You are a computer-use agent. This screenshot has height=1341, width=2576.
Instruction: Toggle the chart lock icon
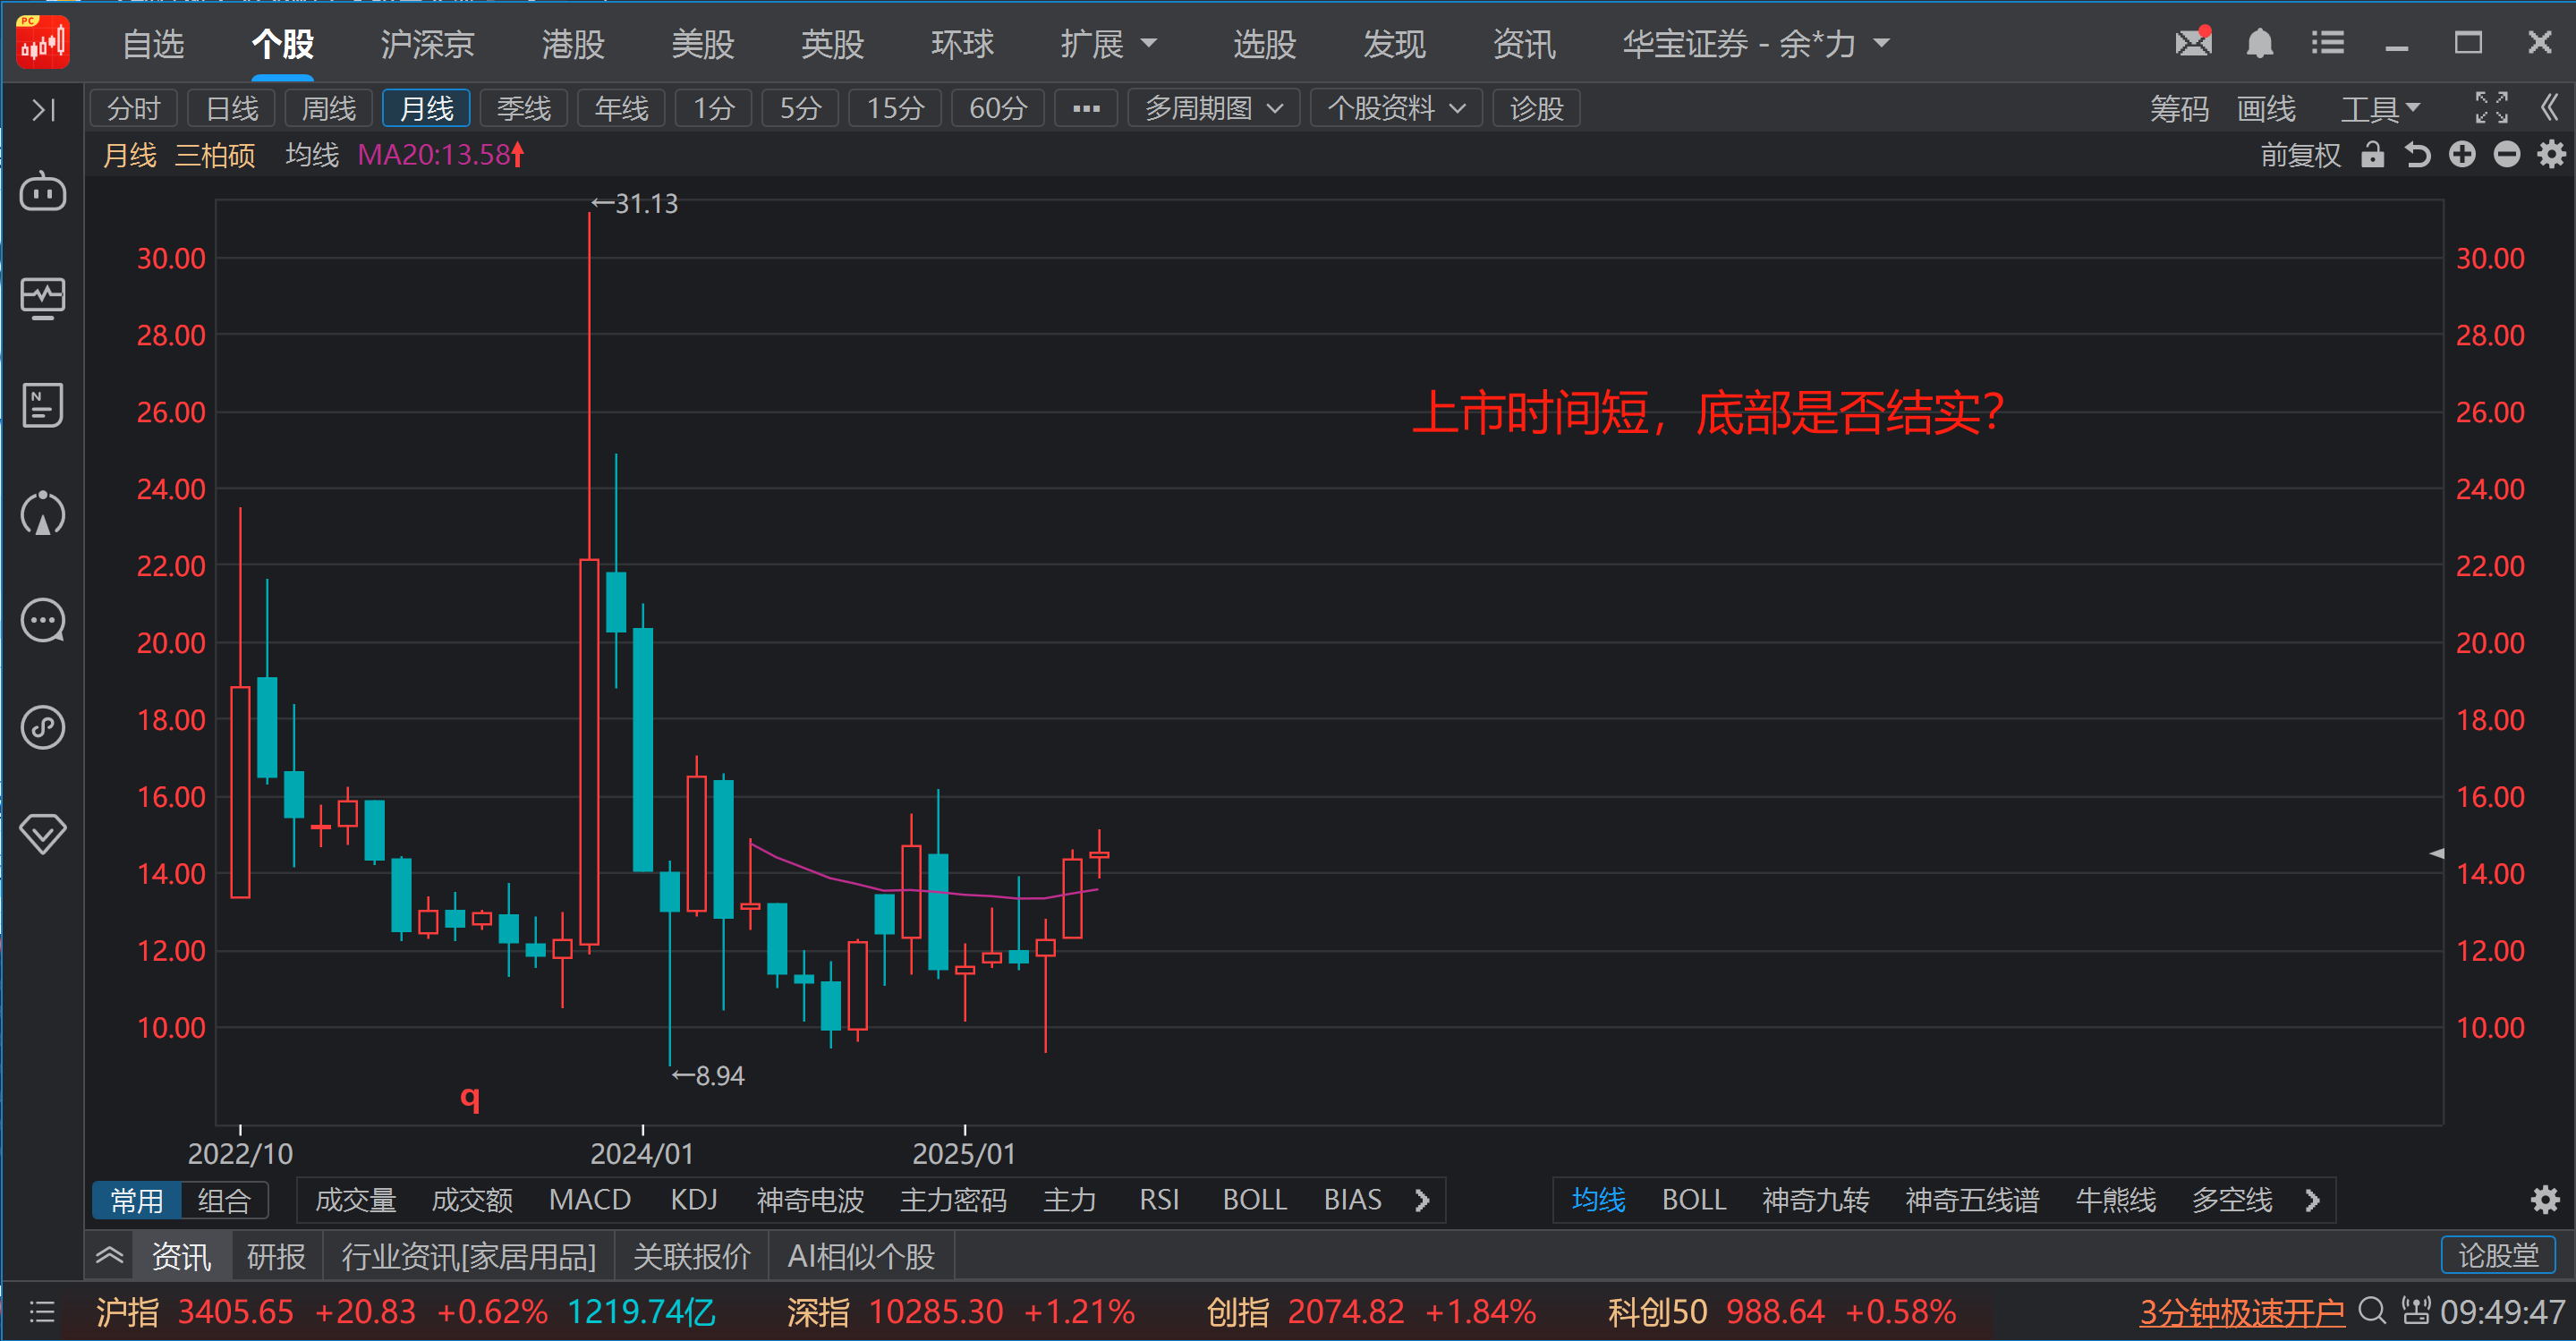pyautogui.click(x=2372, y=155)
